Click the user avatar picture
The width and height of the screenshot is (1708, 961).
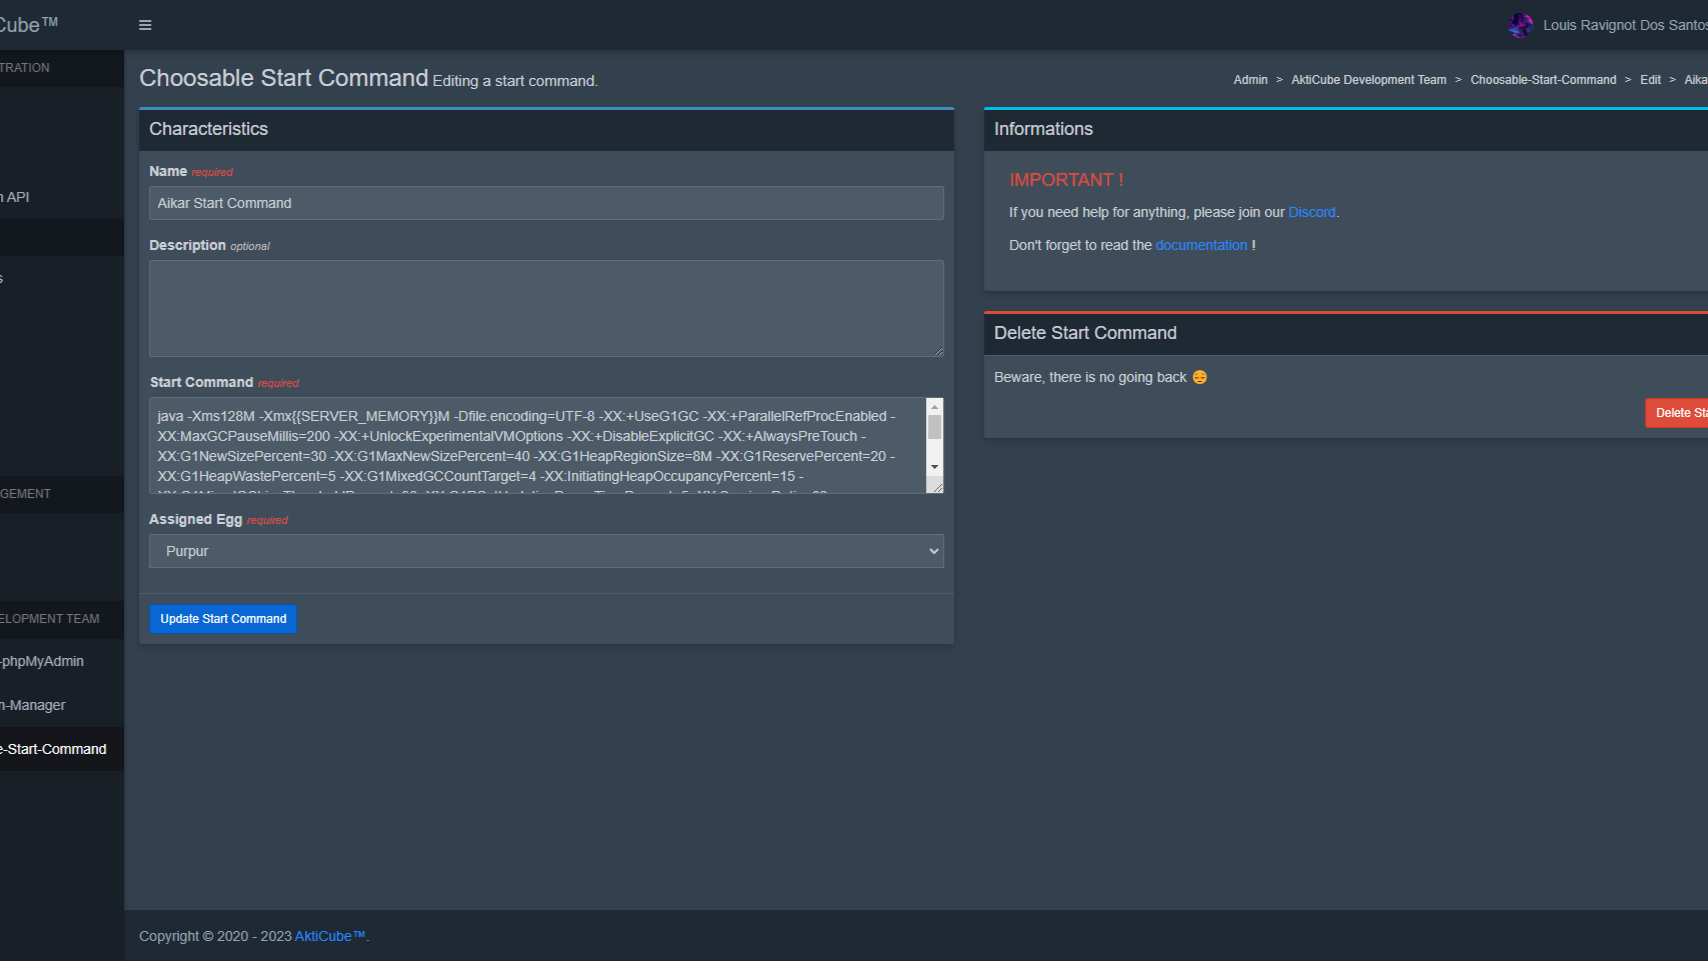1520,25
